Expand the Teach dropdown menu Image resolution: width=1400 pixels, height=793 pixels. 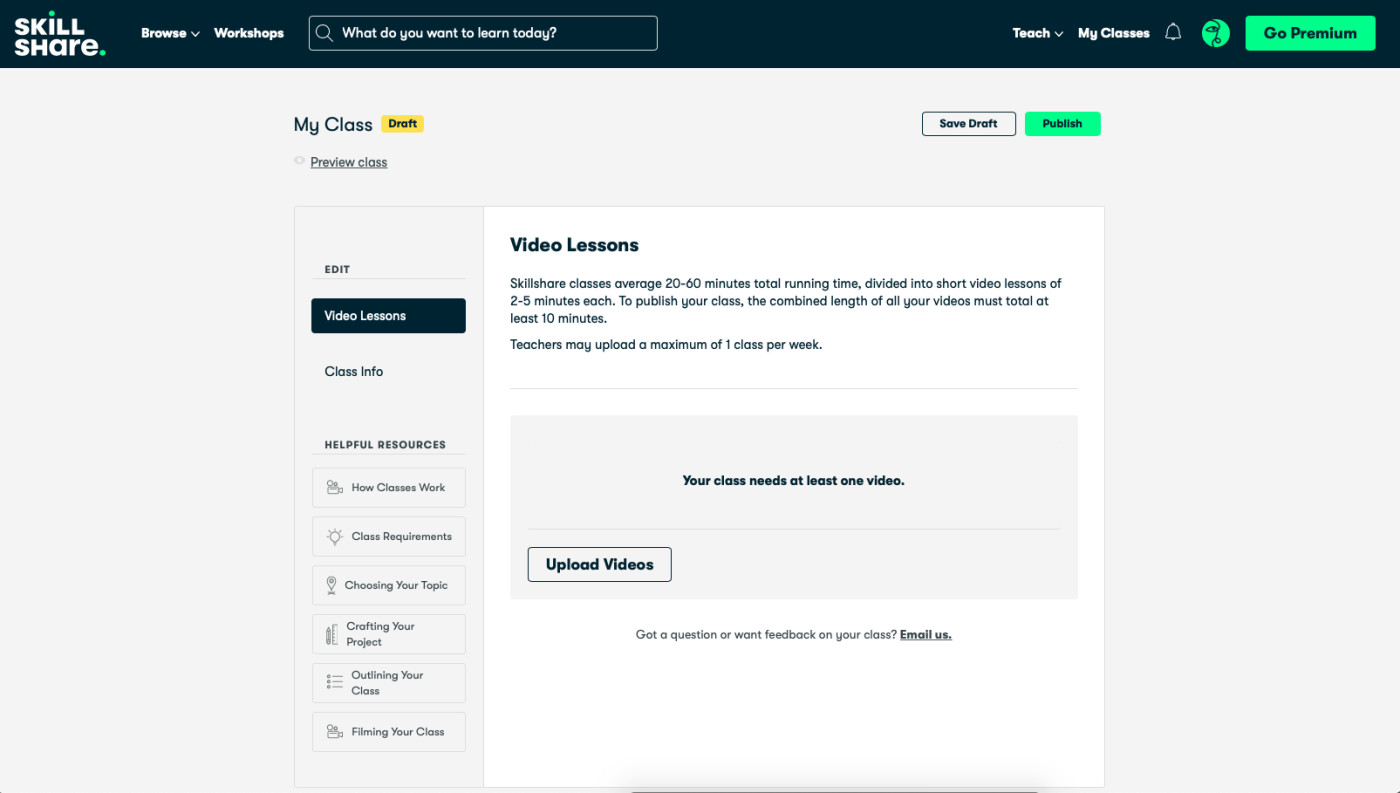click(1037, 33)
